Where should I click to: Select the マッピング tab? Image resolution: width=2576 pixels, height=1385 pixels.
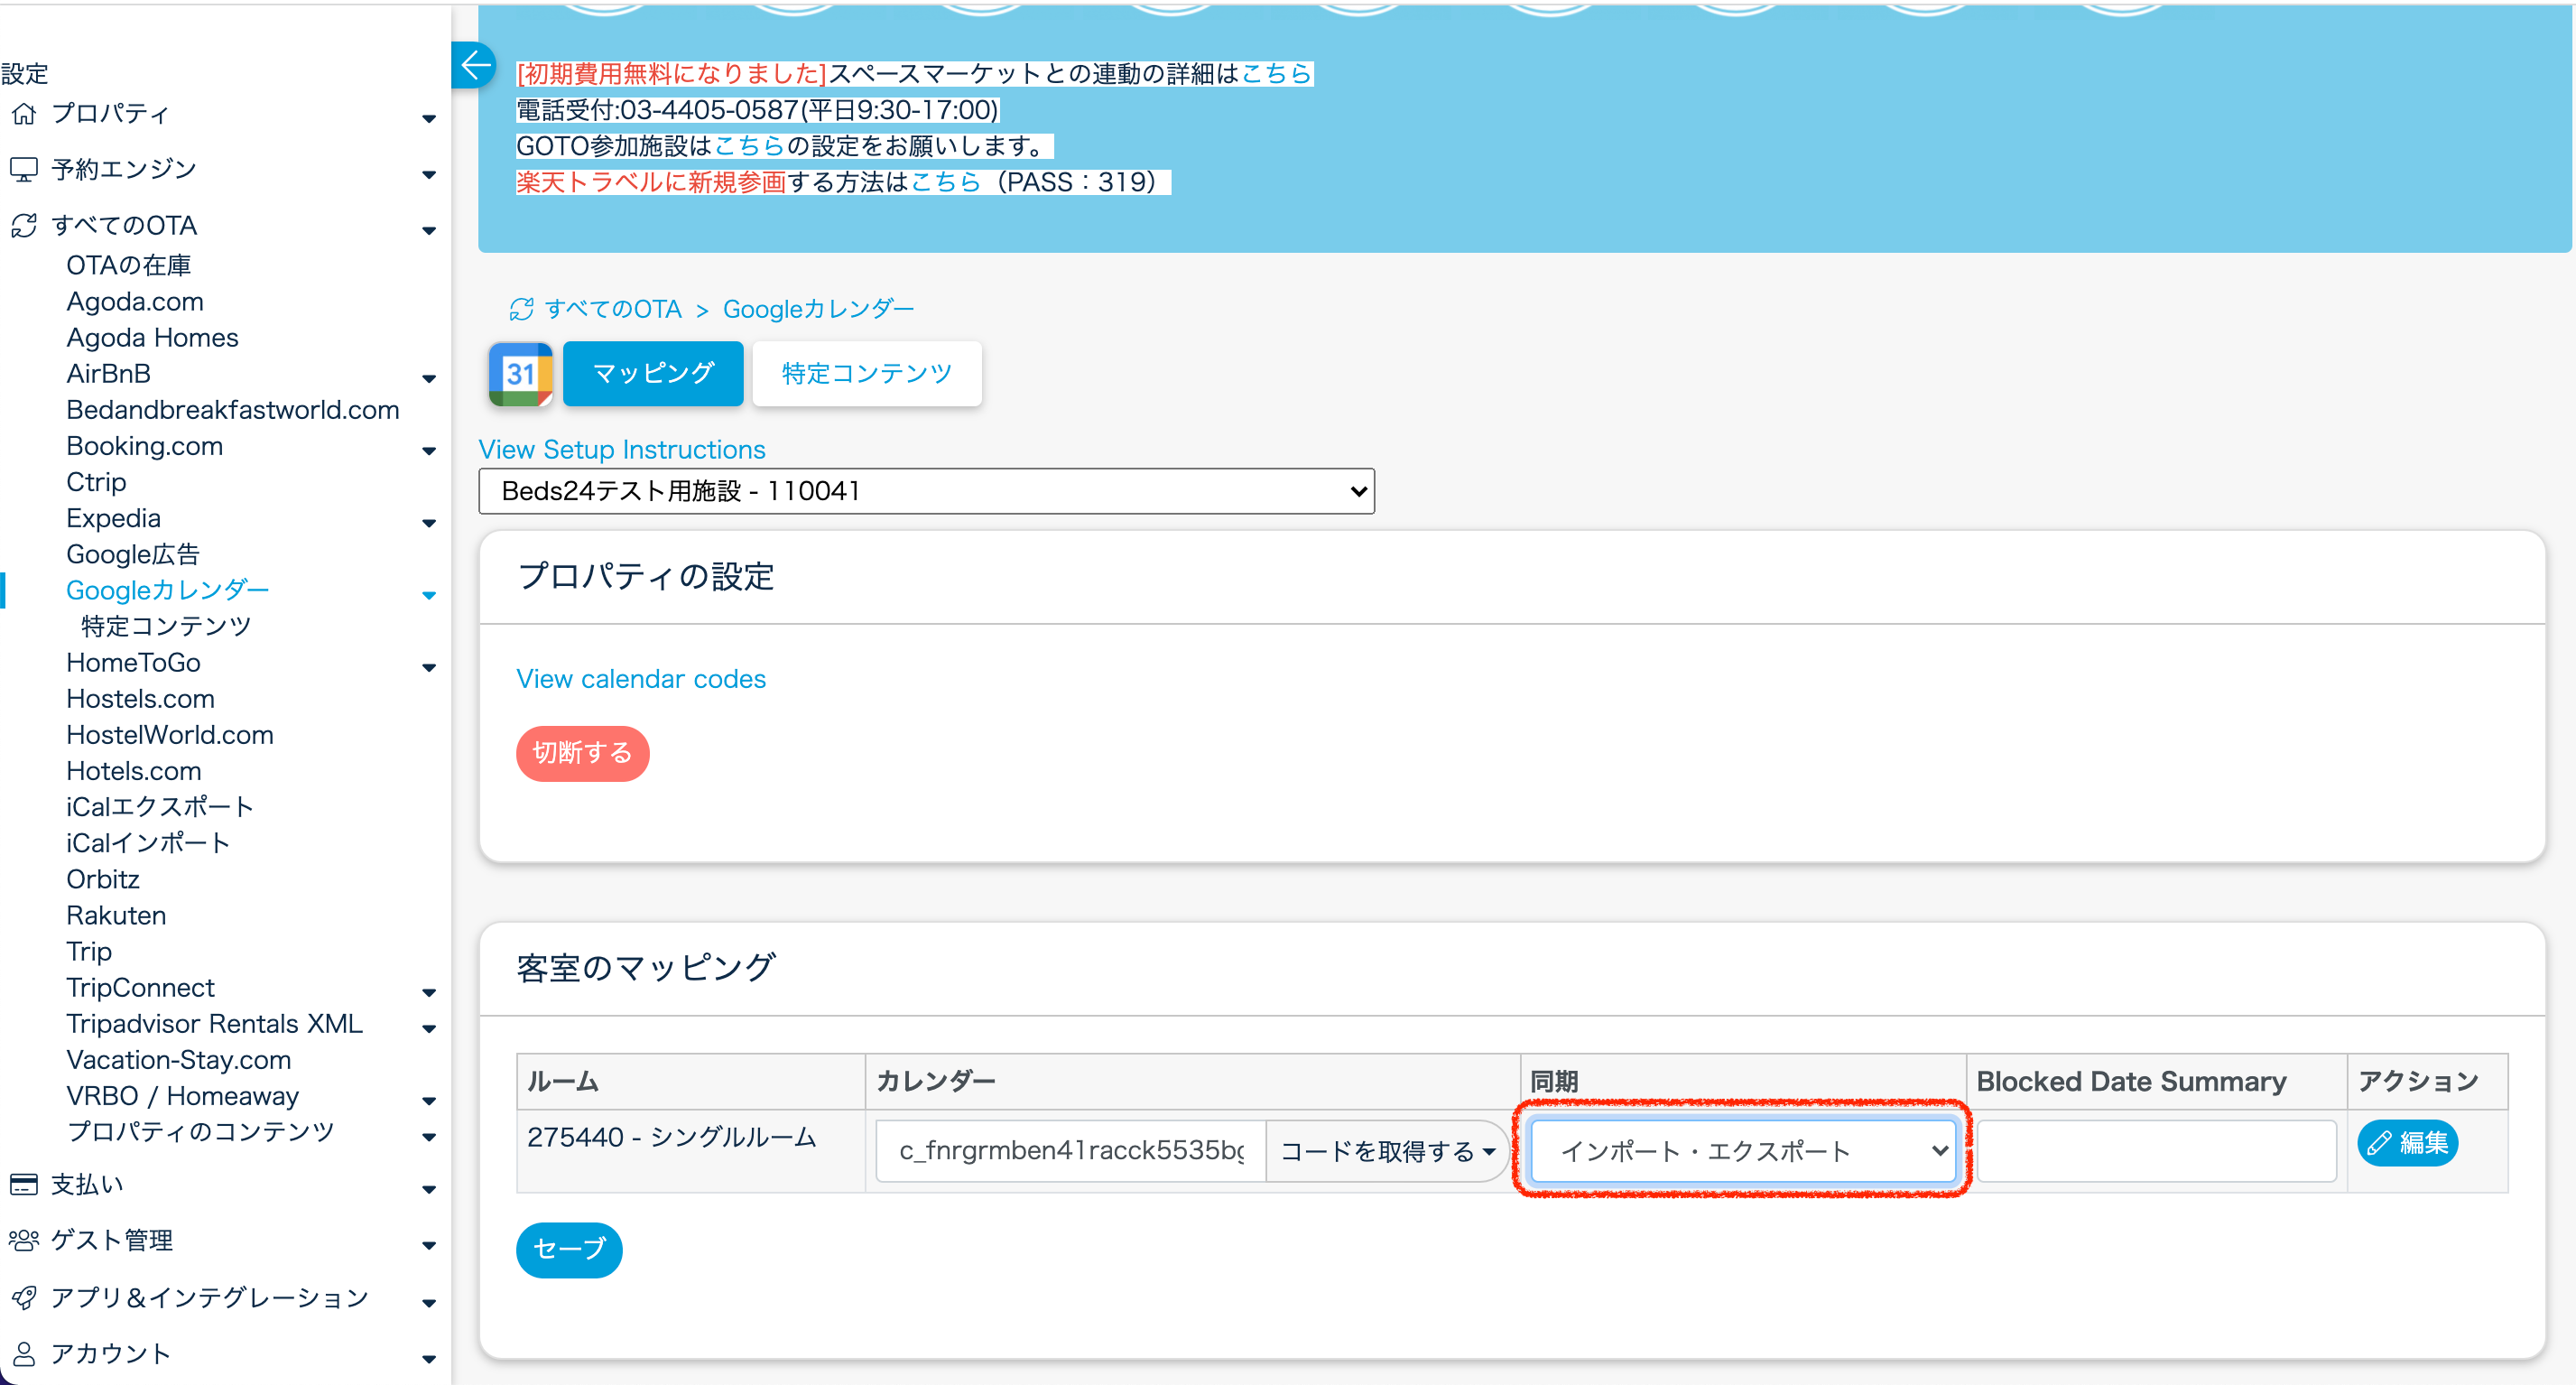[653, 374]
